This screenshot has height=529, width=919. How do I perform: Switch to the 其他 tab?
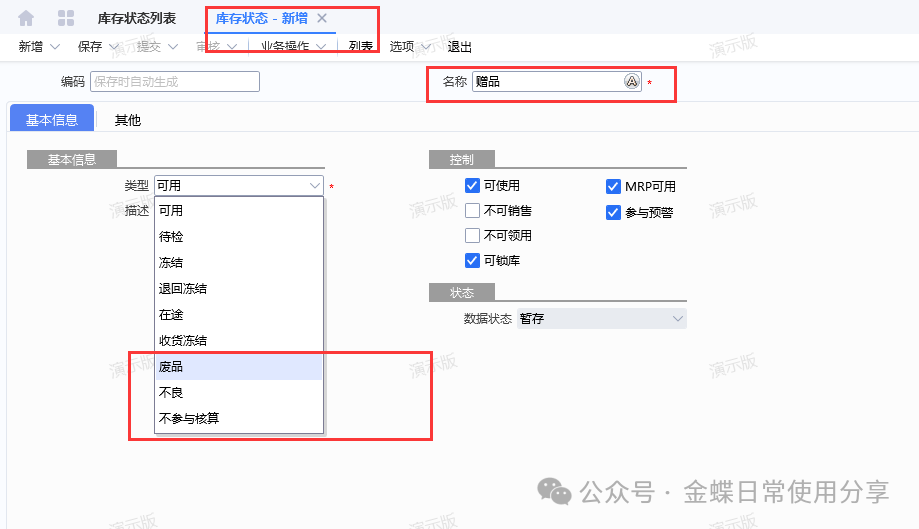pos(127,120)
